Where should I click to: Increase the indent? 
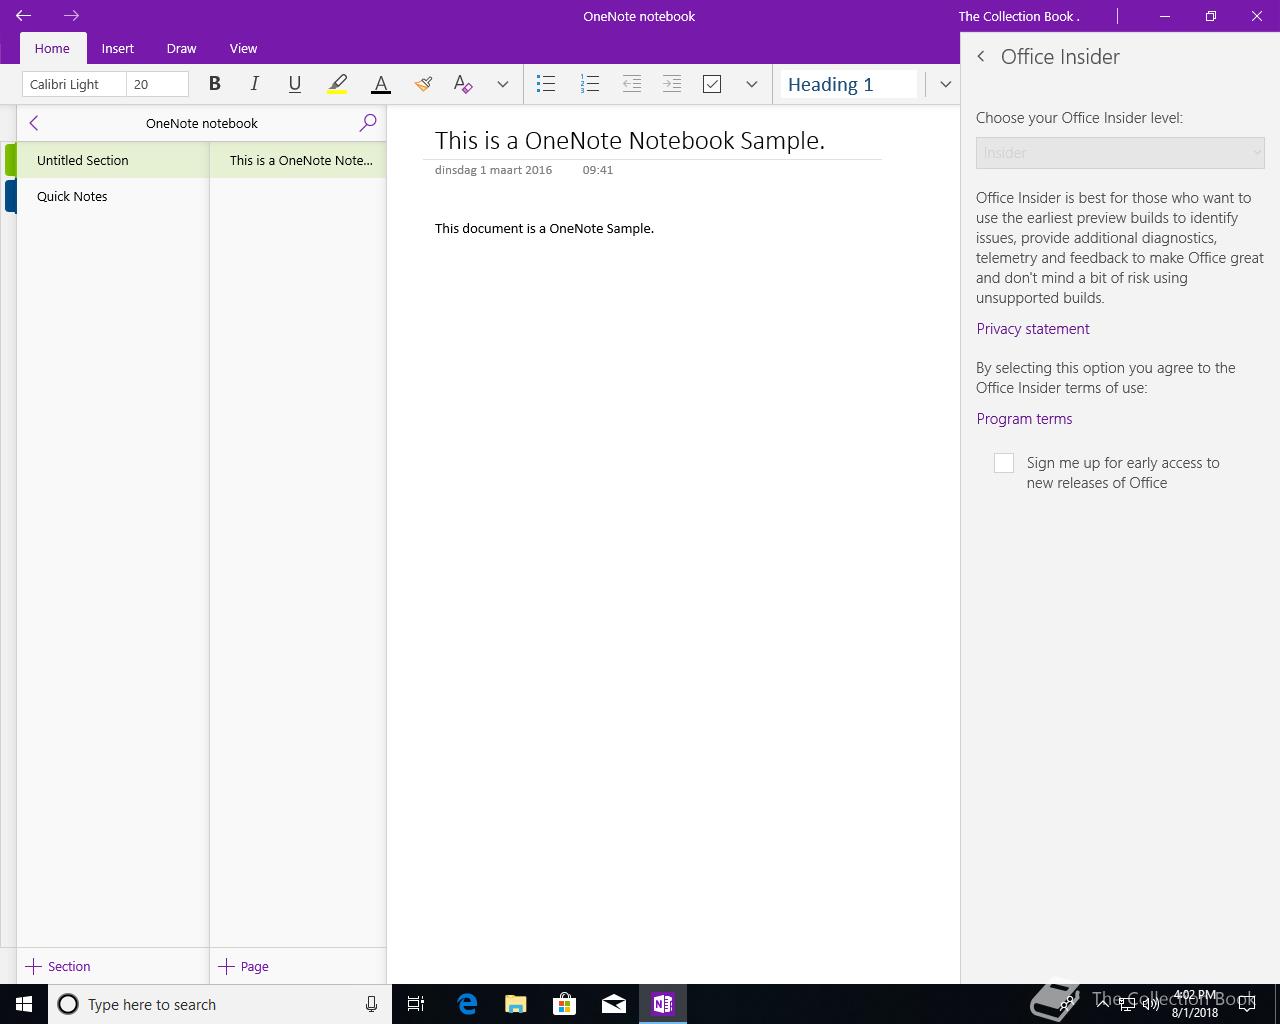pos(672,84)
